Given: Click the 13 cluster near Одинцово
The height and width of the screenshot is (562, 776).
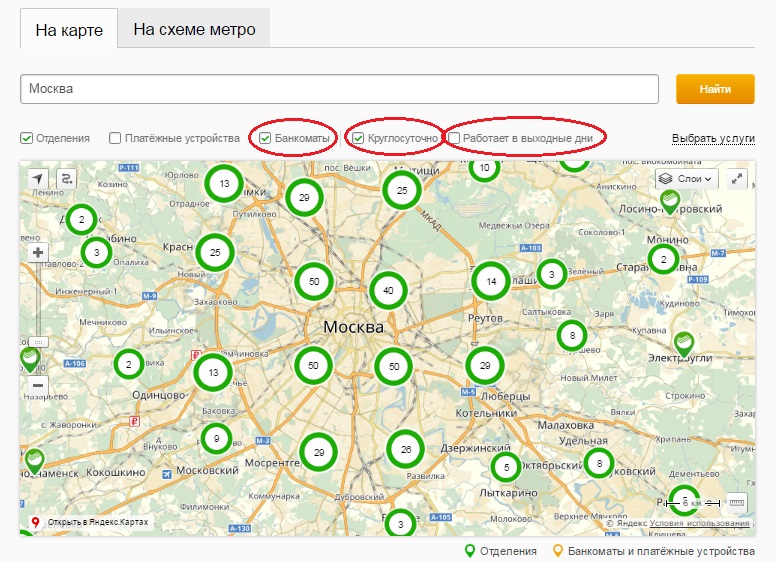Looking at the screenshot, I should pyautogui.click(x=213, y=373).
